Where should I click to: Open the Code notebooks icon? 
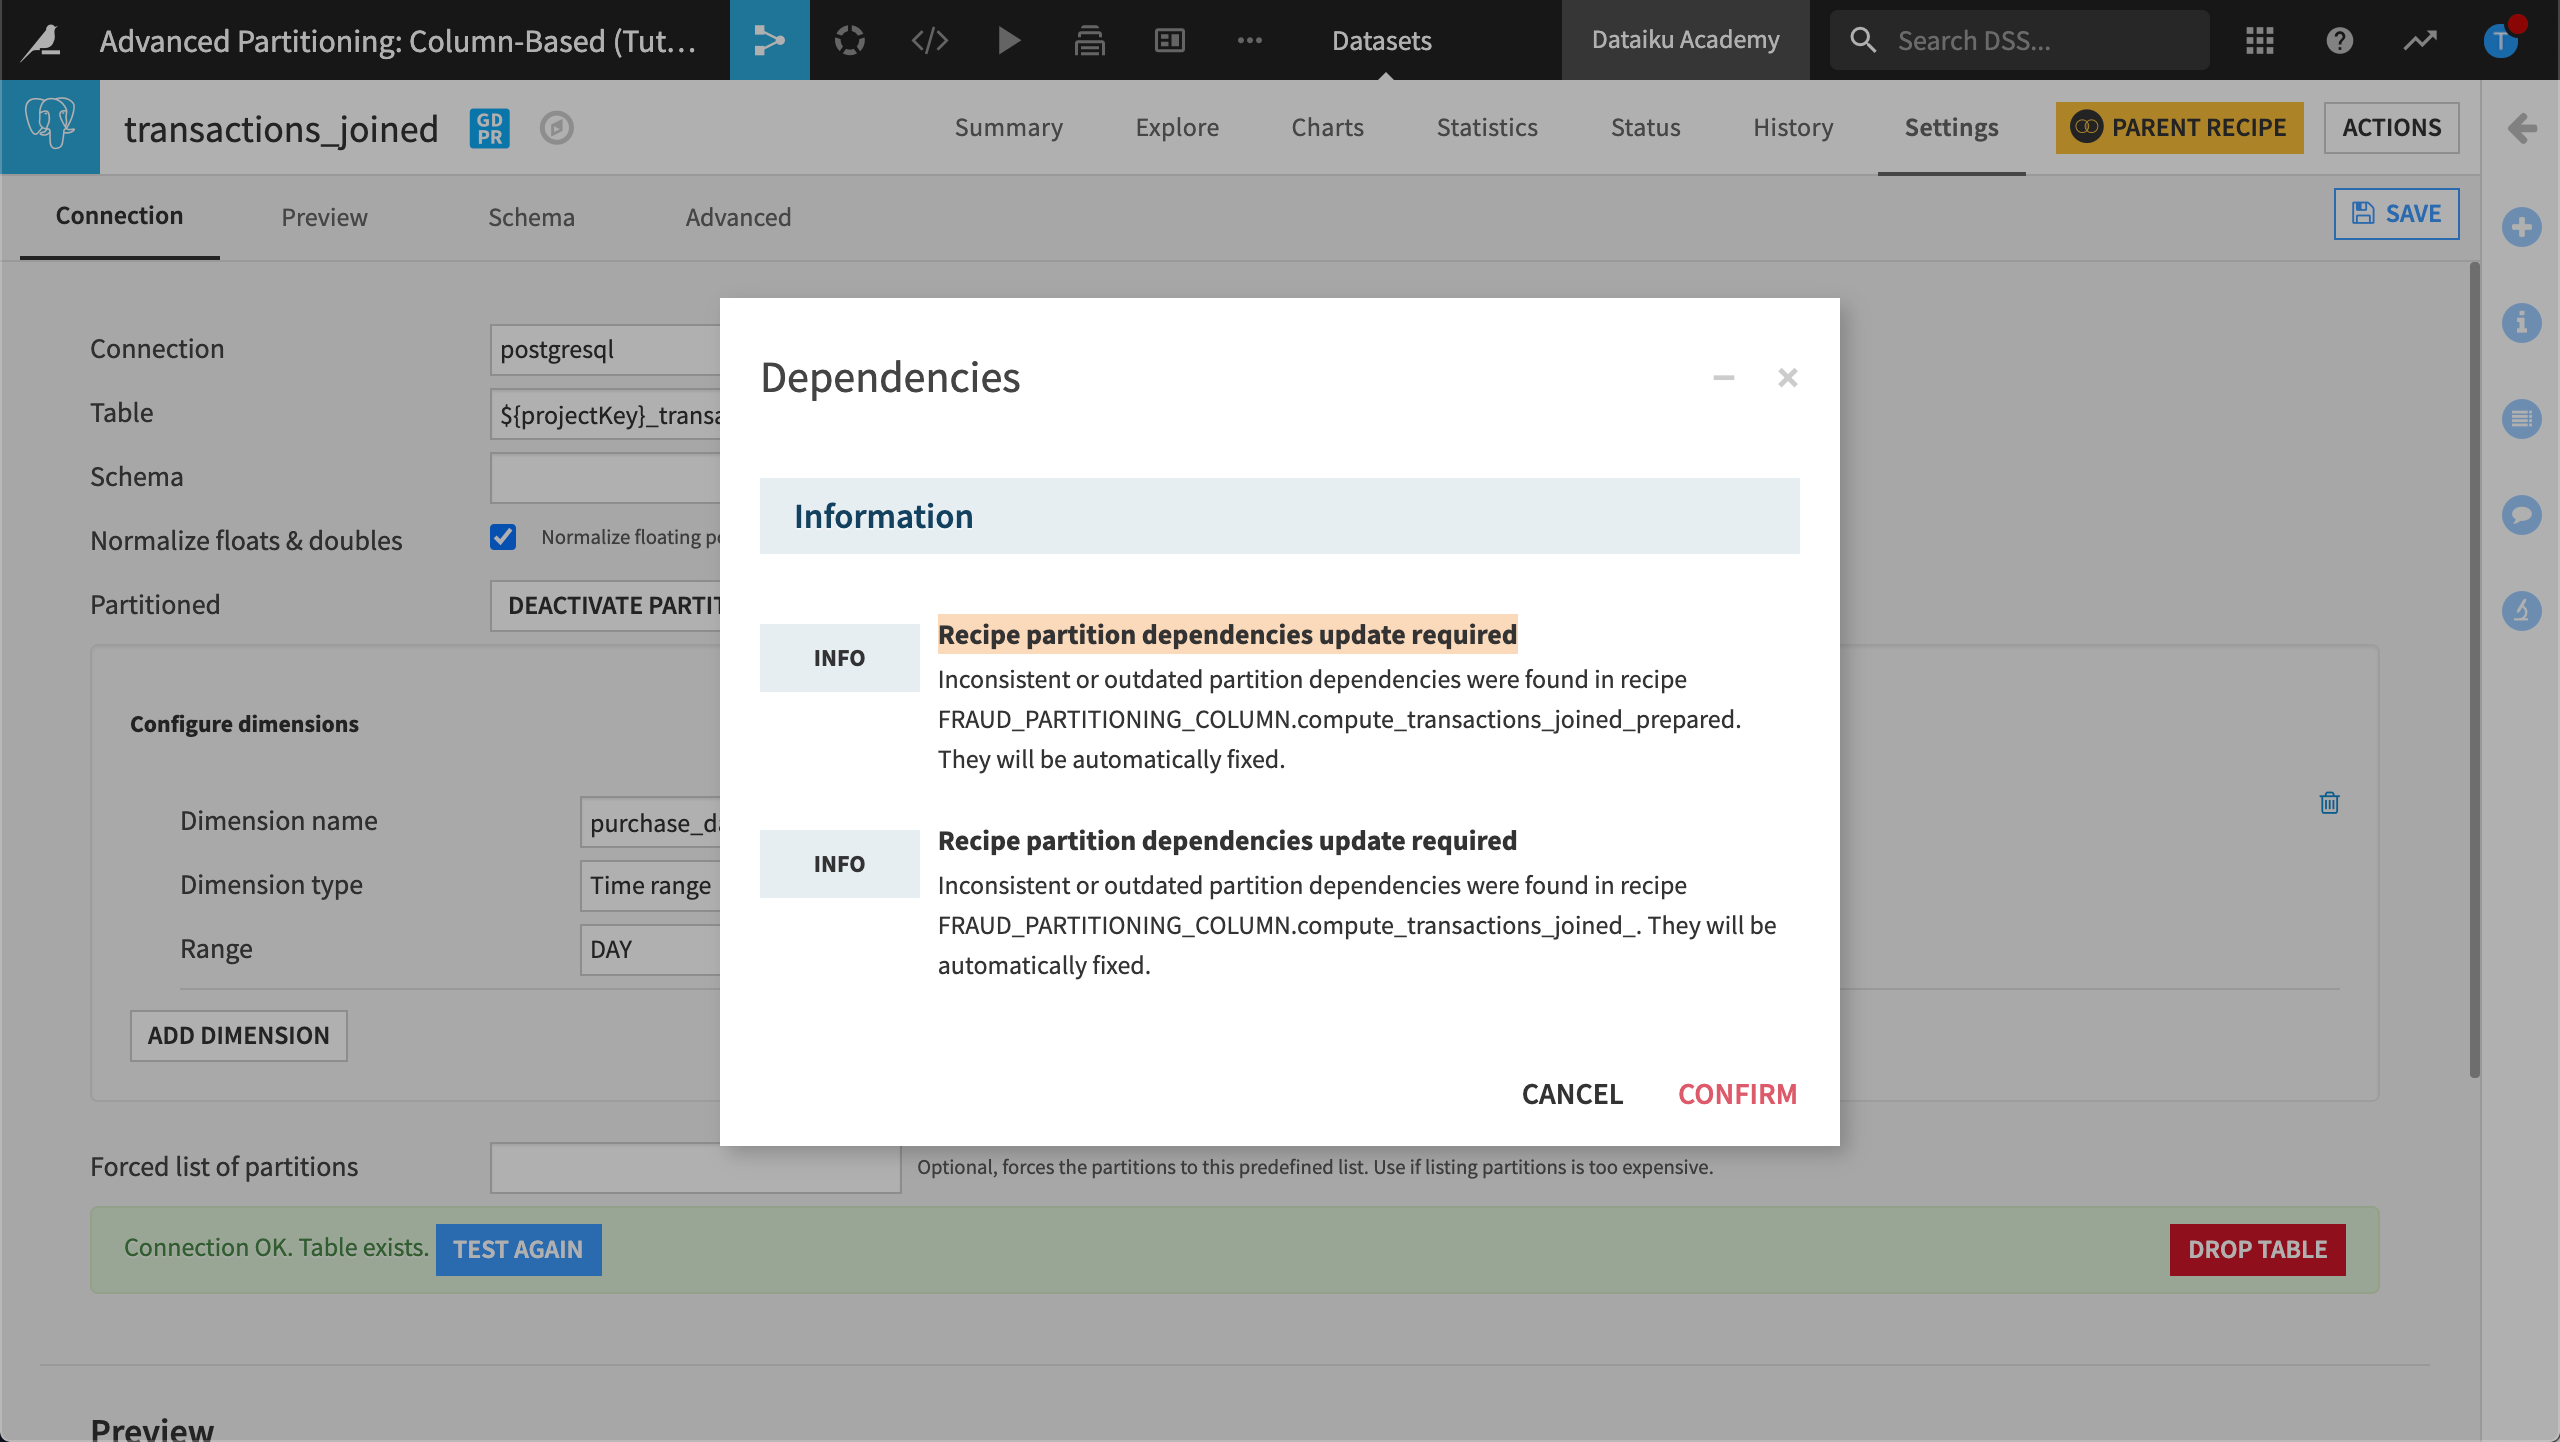(x=930, y=40)
